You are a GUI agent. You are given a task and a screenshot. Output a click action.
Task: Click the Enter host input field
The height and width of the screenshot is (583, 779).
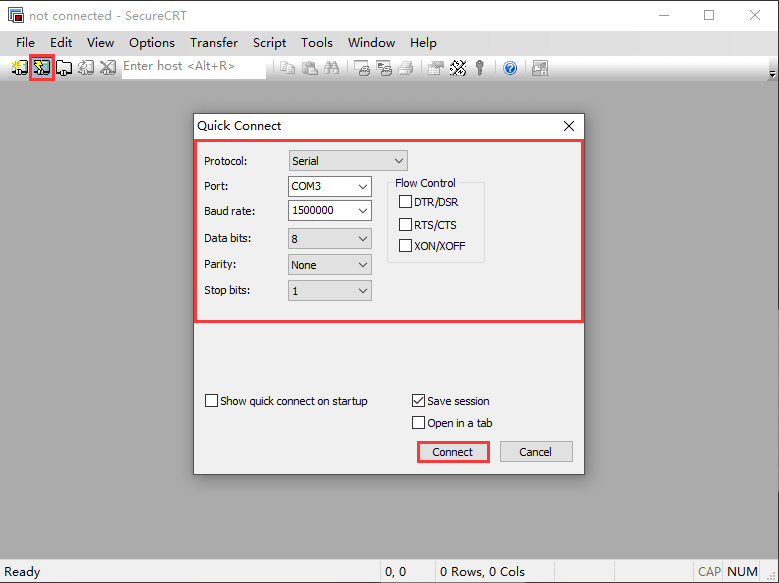(193, 67)
